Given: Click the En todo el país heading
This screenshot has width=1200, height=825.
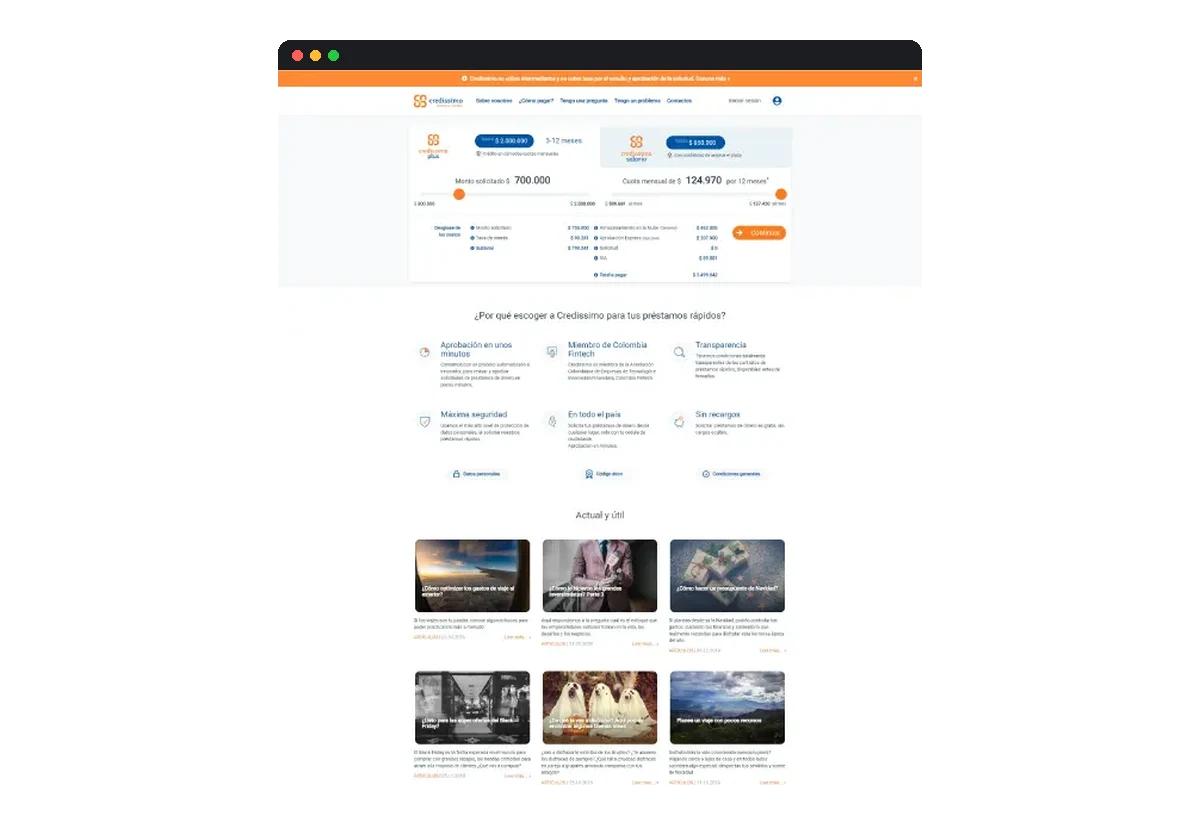Looking at the screenshot, I should click(594, 414).
